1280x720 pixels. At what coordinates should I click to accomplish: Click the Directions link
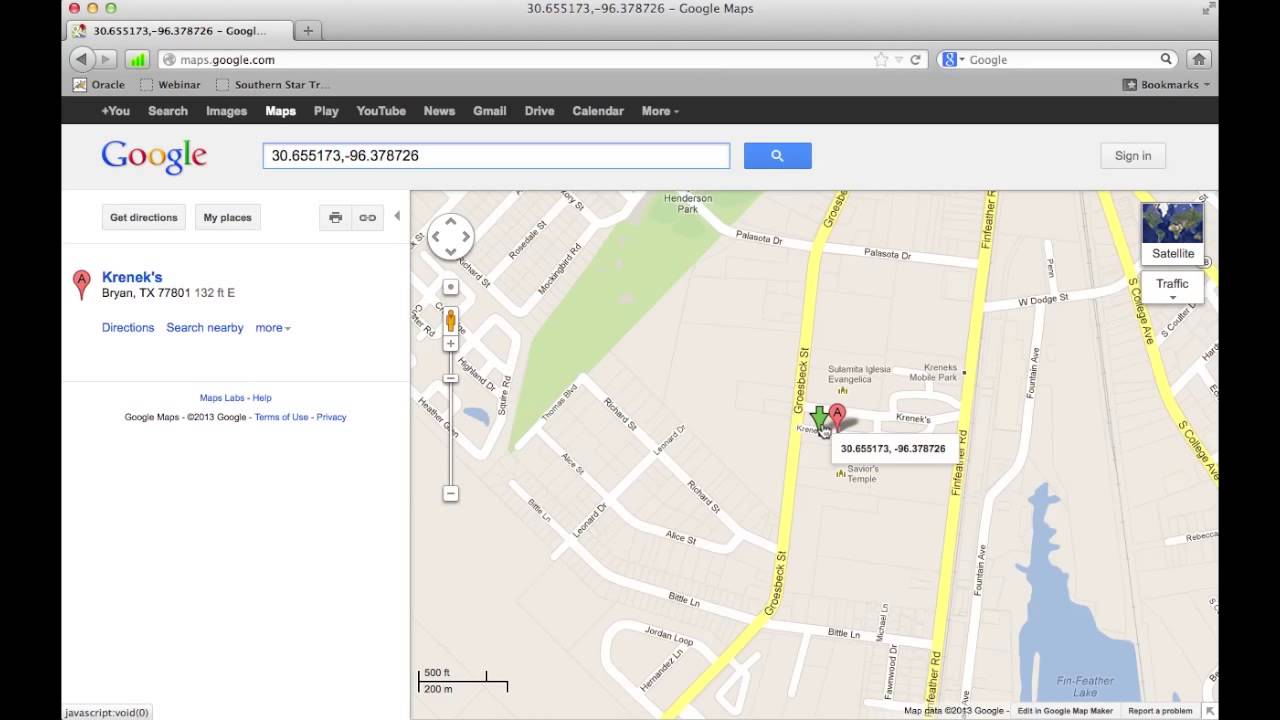pos(128,328)
